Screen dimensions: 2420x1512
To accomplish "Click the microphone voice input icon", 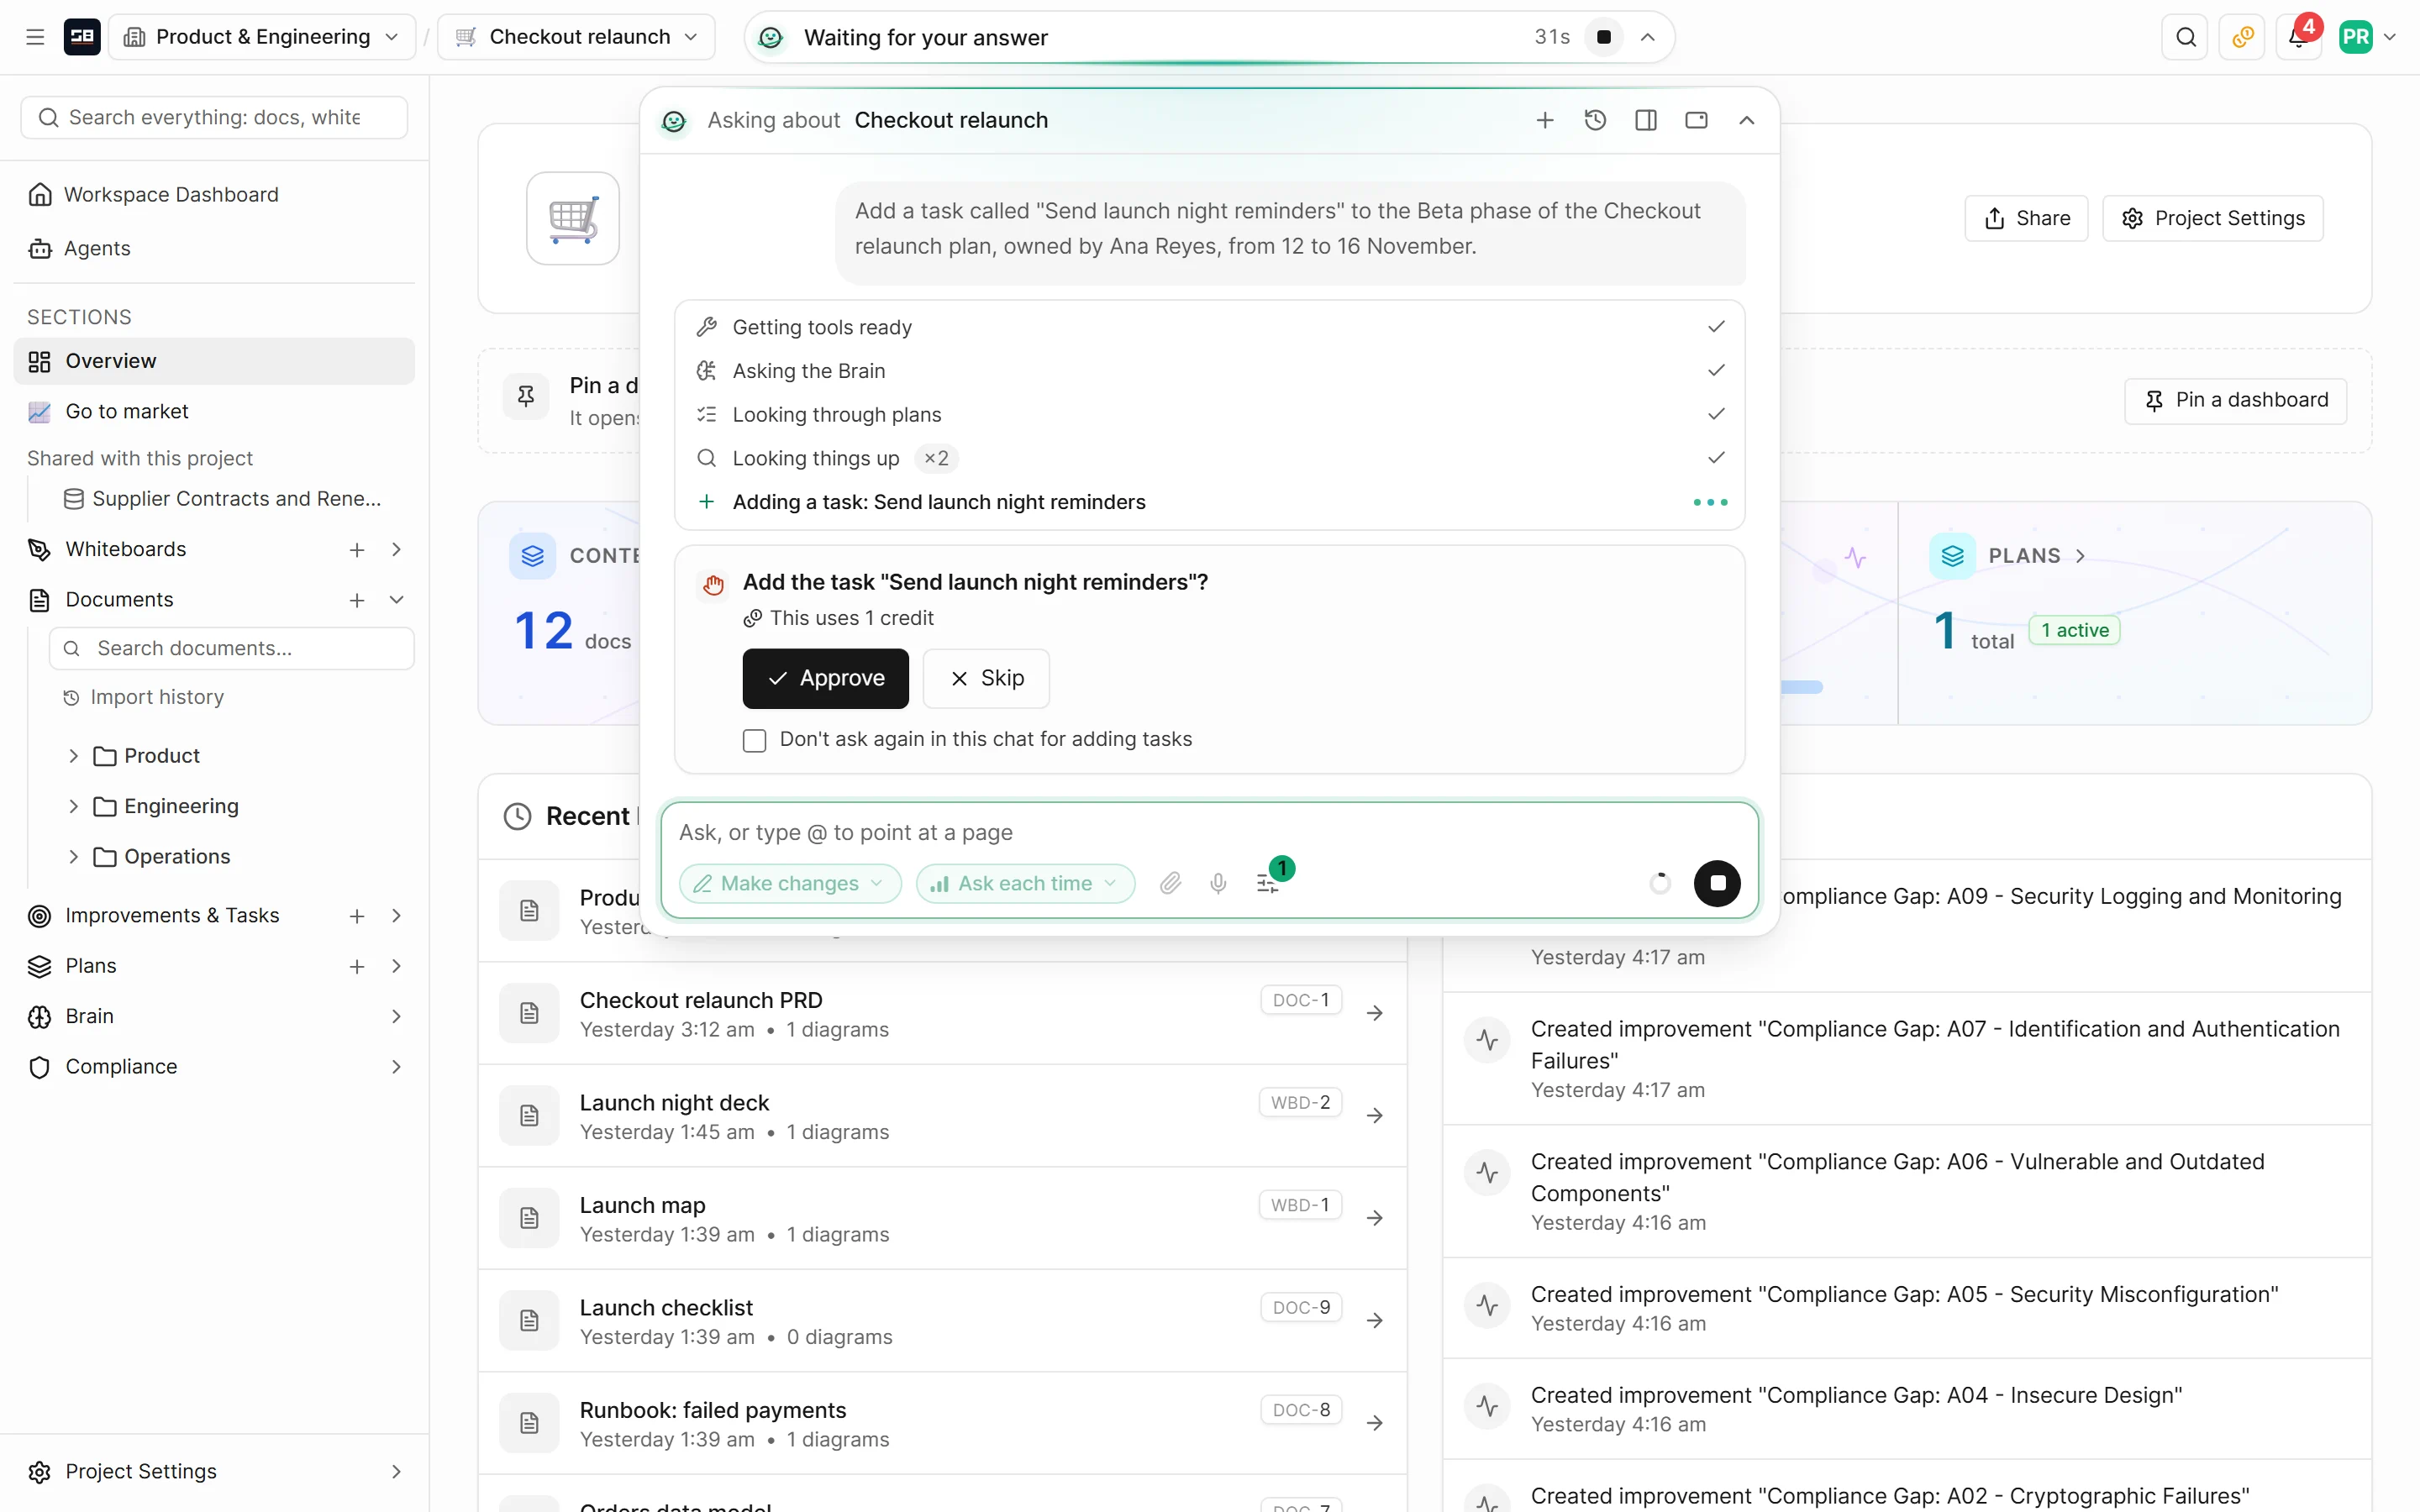I will coord(1218,883).
